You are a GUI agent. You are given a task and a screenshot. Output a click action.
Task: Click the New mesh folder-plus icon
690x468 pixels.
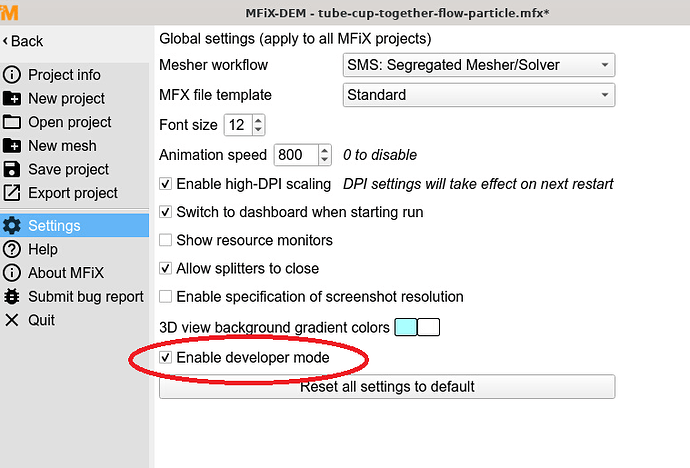point(12,146)
